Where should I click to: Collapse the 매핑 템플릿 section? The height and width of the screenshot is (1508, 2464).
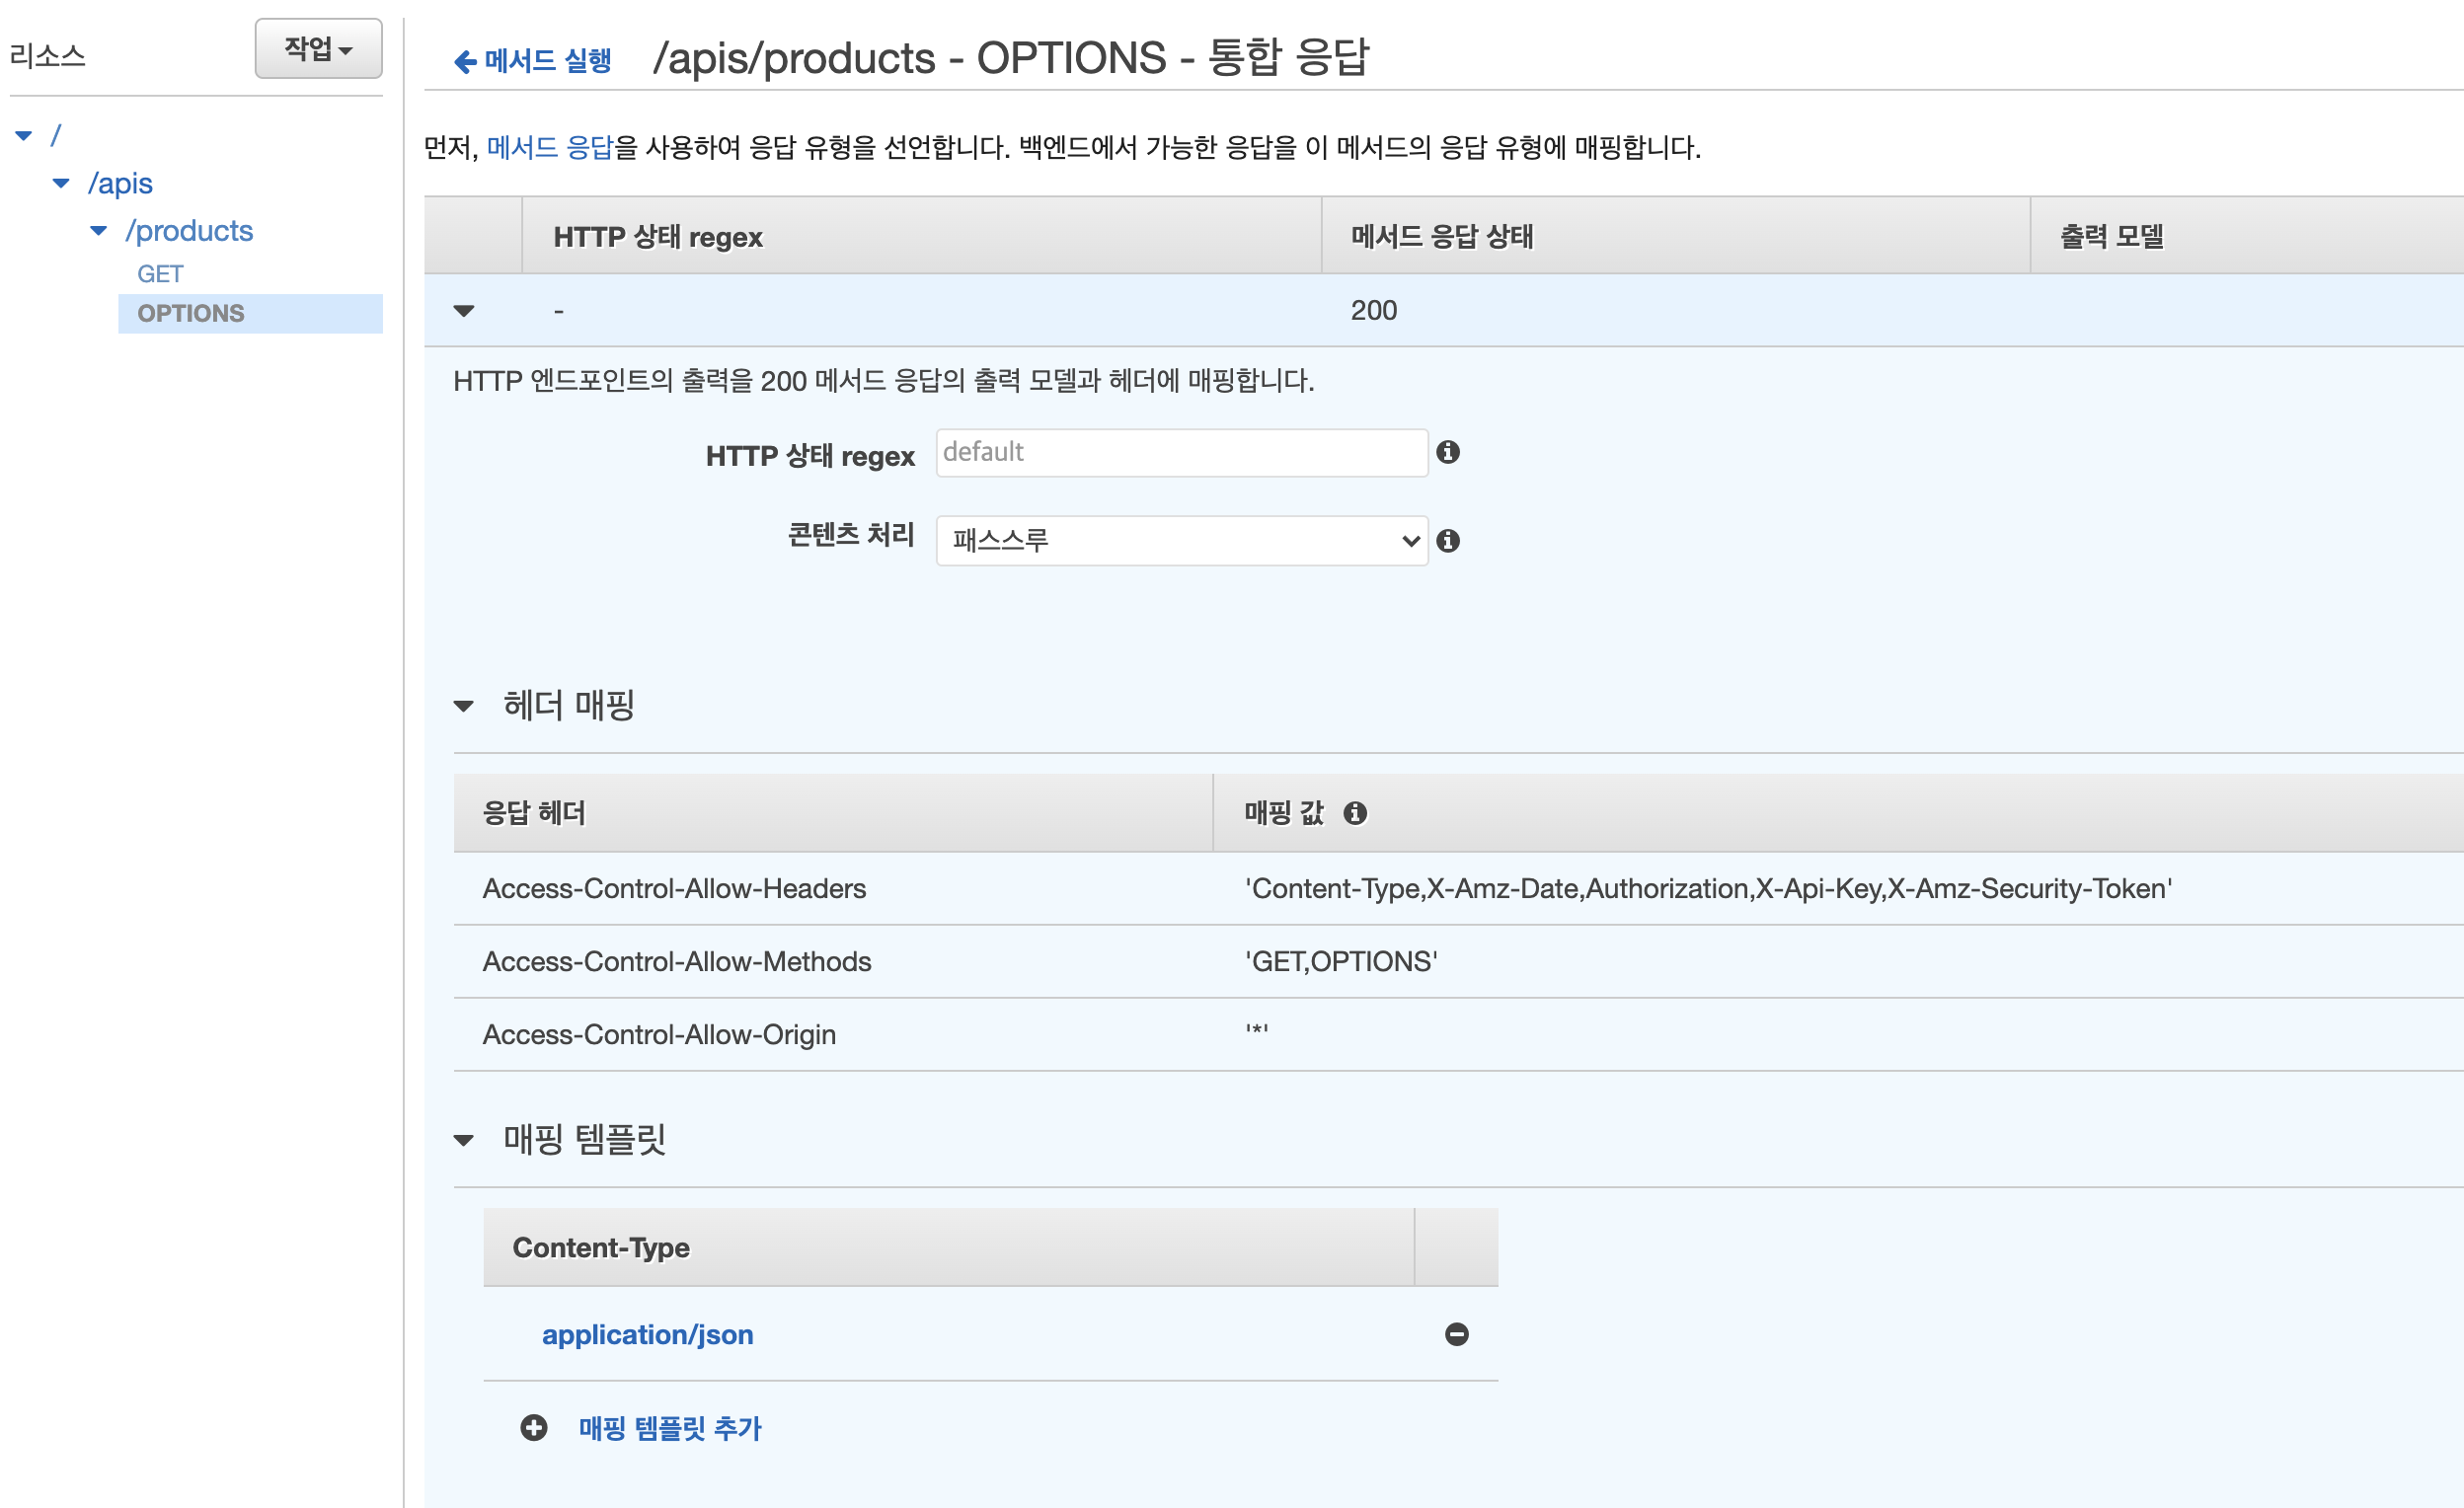click(464, 1140)
